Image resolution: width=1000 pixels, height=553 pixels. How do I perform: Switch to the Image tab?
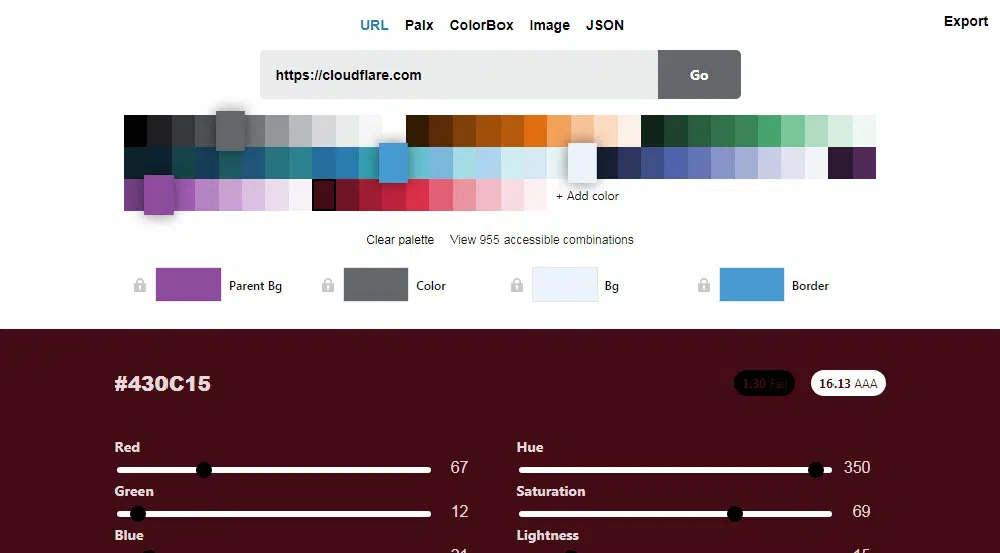(x=549, y=25)
